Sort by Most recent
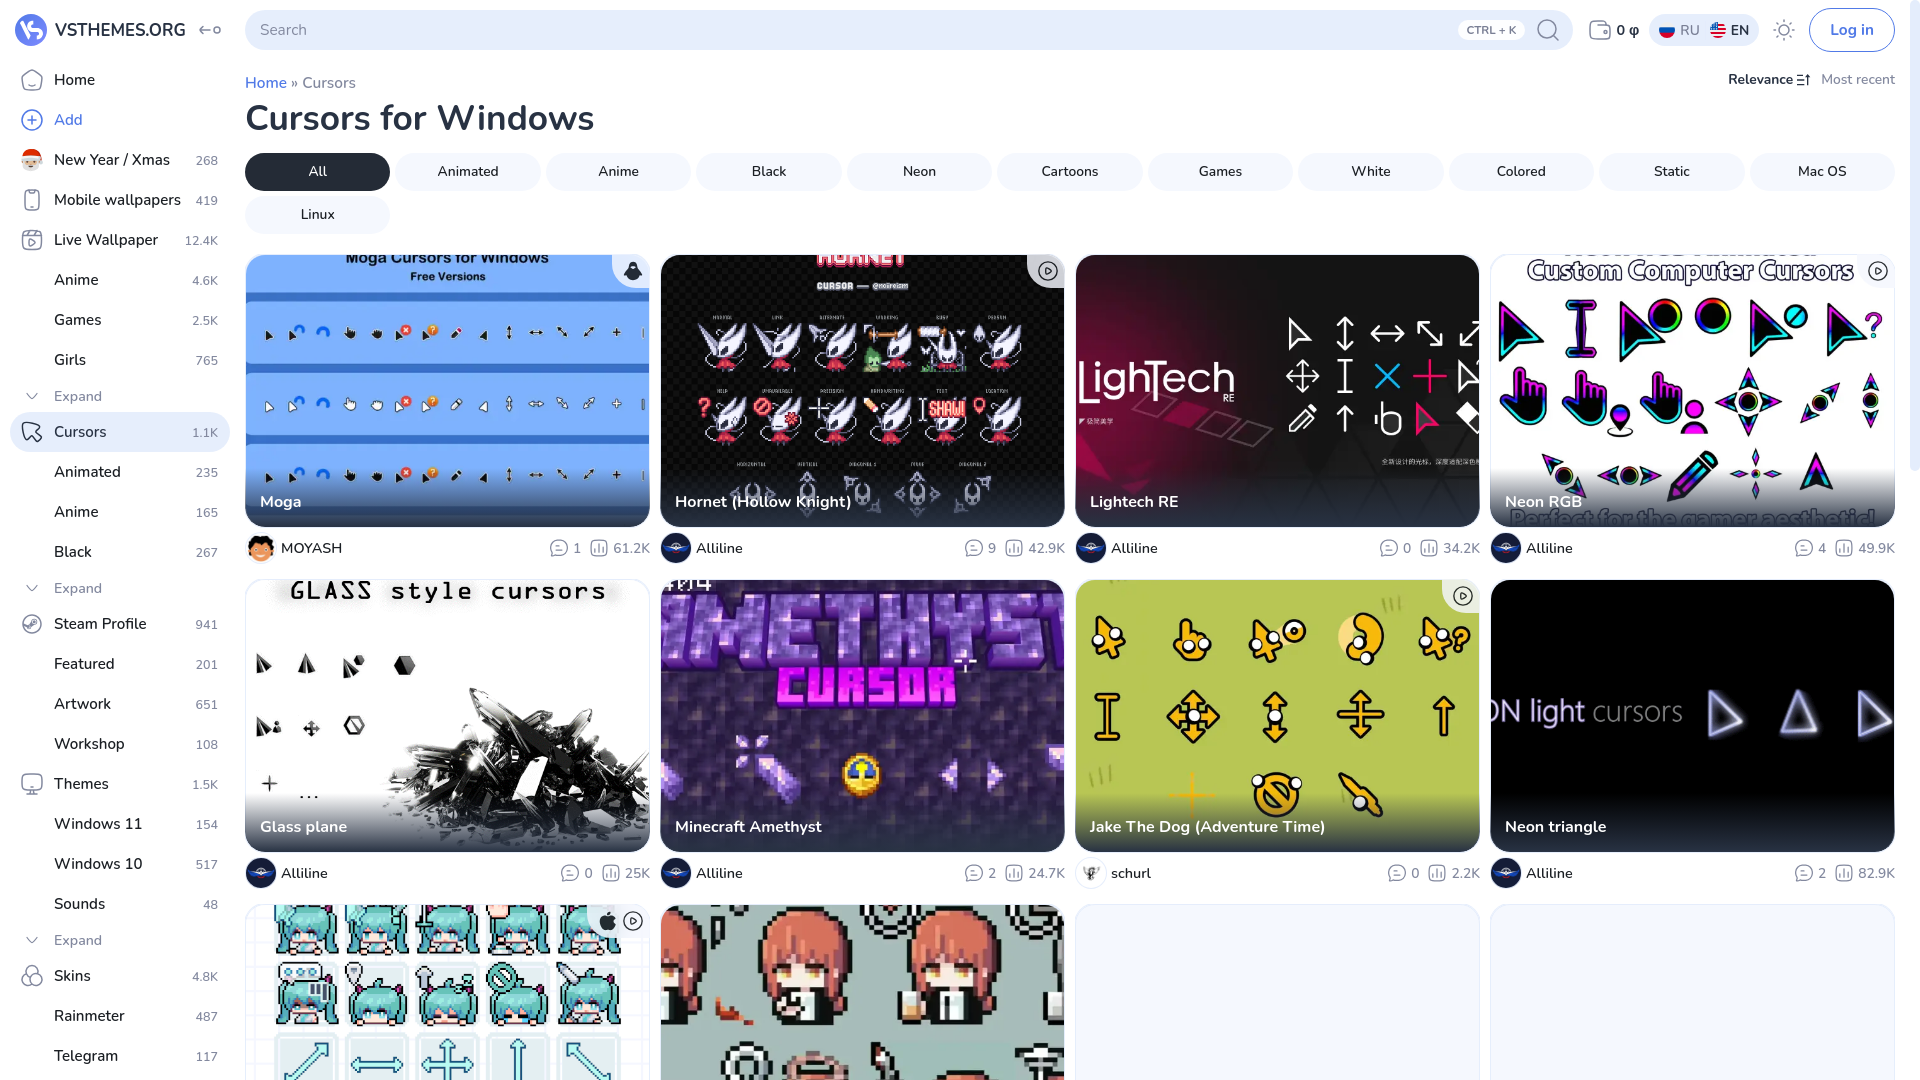Viewport: 1920px width, 1080px height. point(1858,79)
